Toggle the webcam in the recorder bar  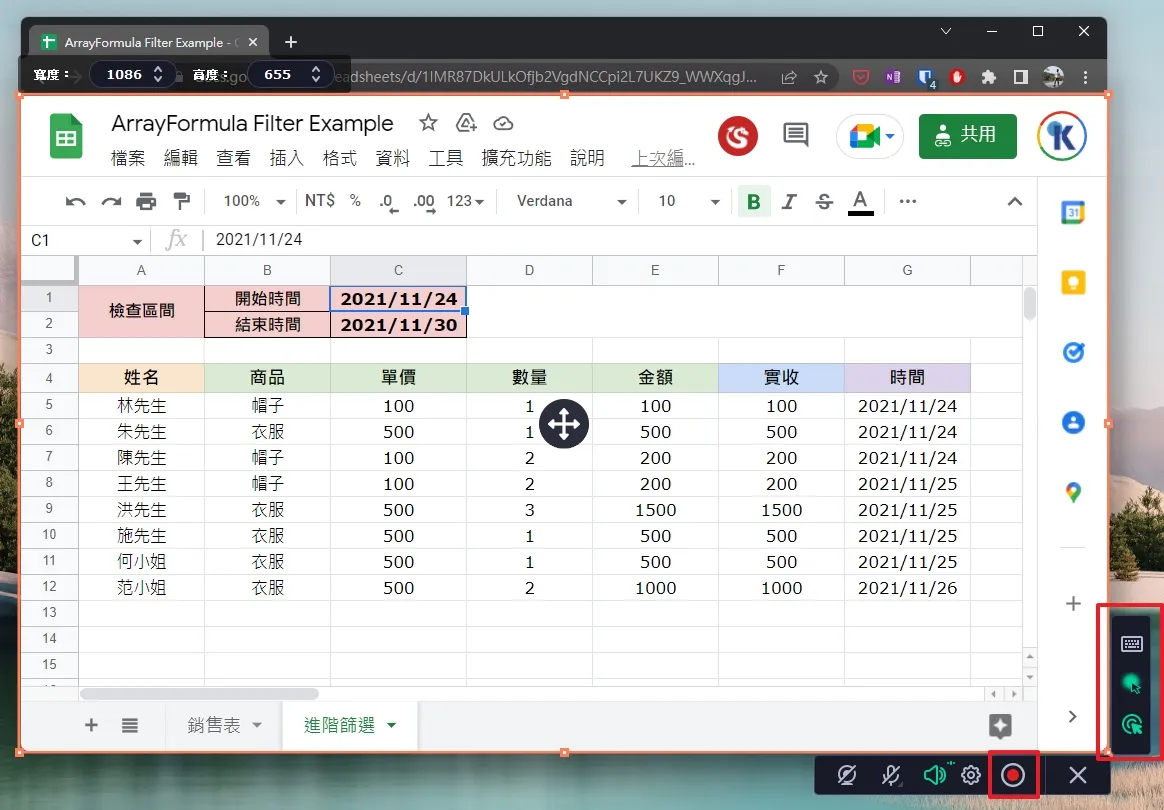pos(846,775)
